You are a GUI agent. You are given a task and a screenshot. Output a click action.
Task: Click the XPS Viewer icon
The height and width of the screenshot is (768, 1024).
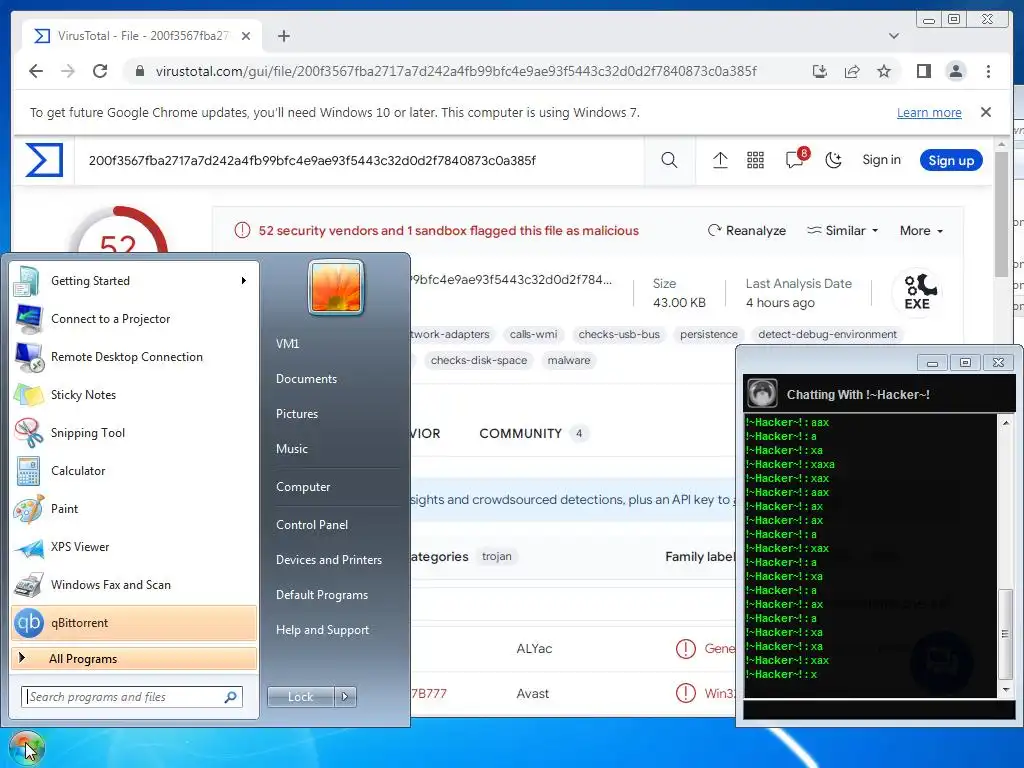pyautogui.click(x=29, y=548)
